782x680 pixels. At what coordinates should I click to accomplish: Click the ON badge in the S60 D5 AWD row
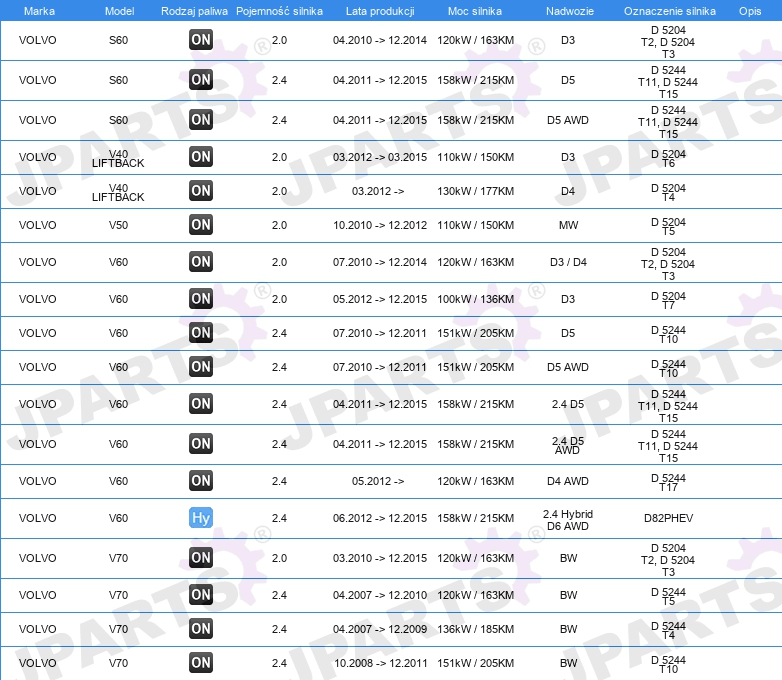tap(201, 120)
